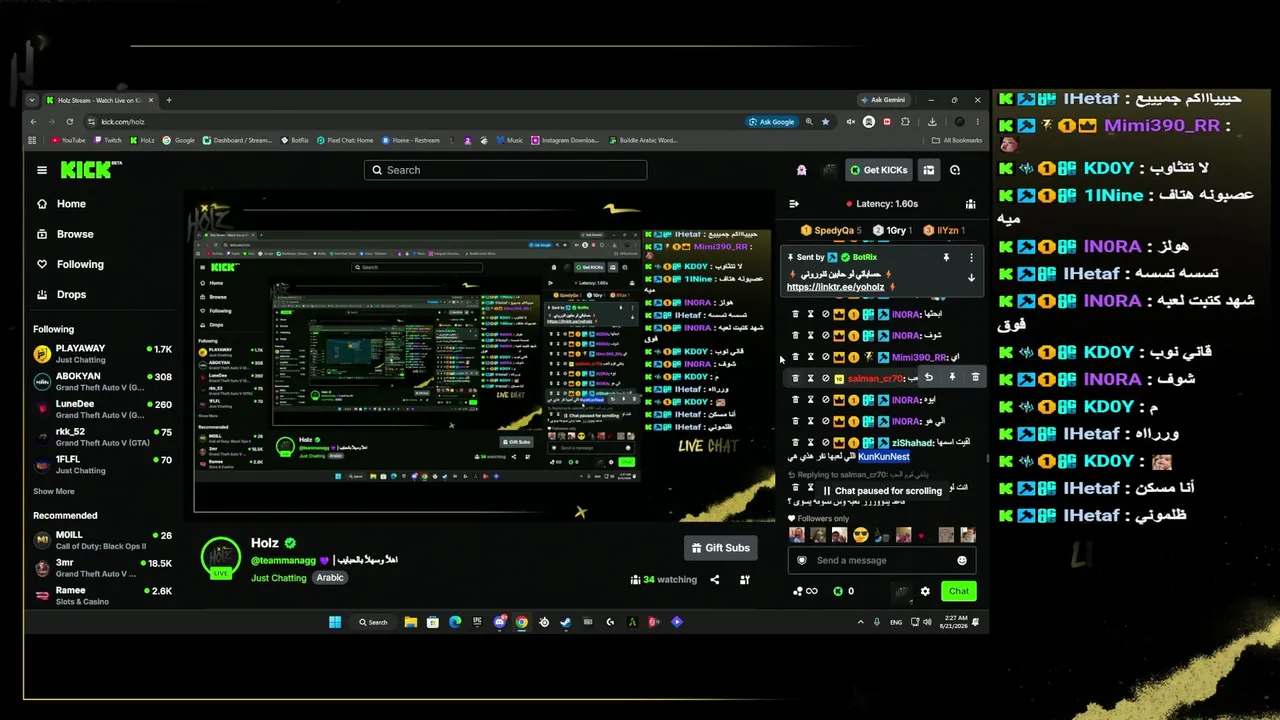
Task: Resume chat via paused for scrolling
Action: [x=882, y=491]
